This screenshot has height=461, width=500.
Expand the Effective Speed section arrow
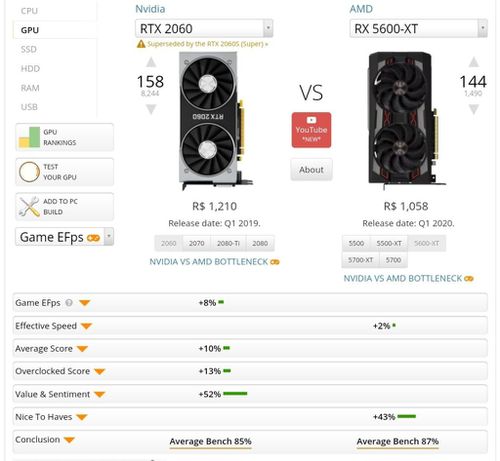[x=87, y=326]
